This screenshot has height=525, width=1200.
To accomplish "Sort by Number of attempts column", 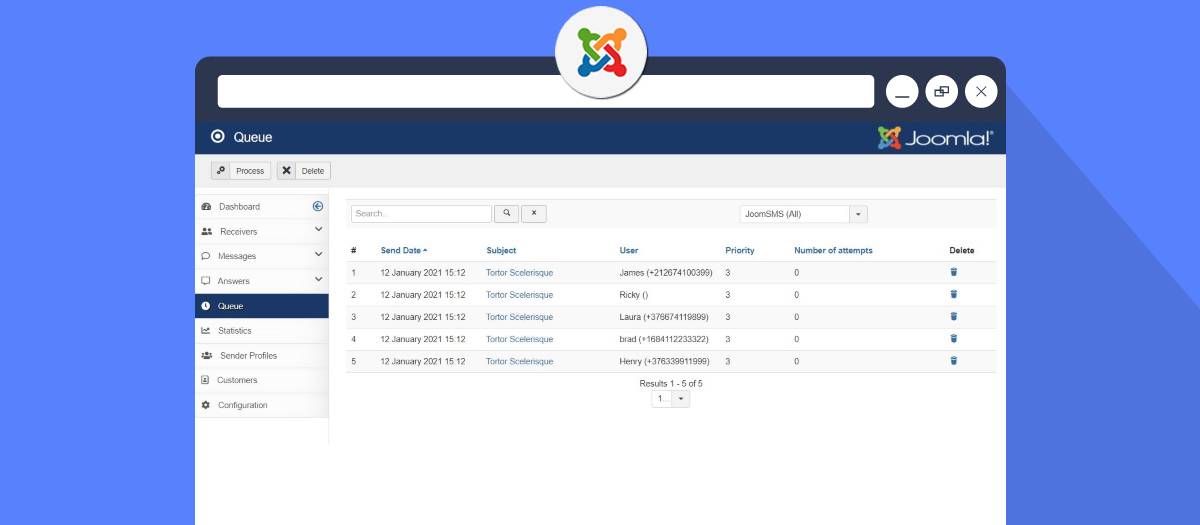I will click(833, 250).
